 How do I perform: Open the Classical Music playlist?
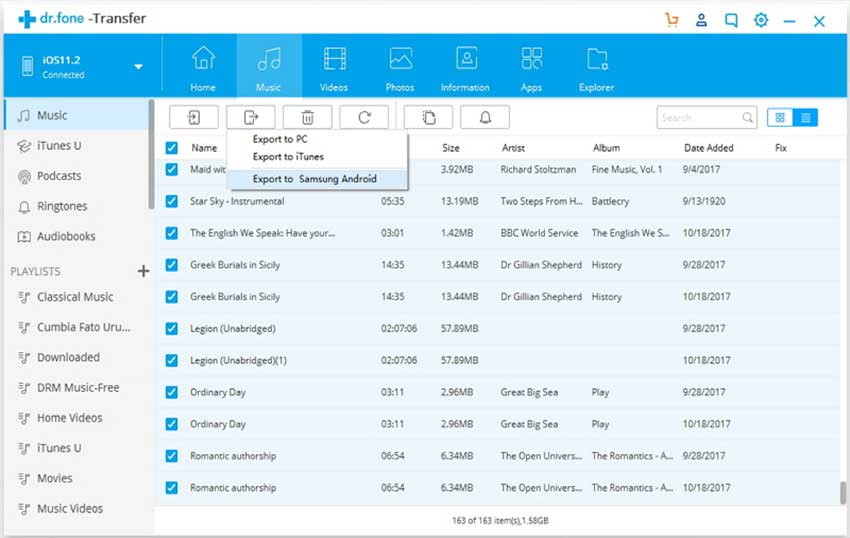76,297
